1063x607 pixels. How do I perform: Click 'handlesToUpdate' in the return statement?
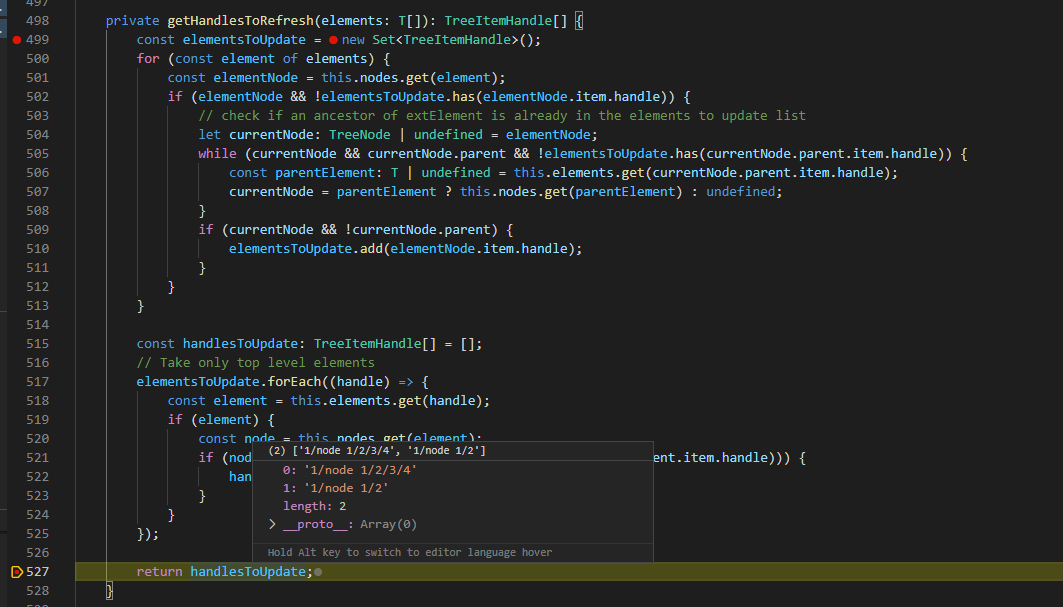(247, 572)
